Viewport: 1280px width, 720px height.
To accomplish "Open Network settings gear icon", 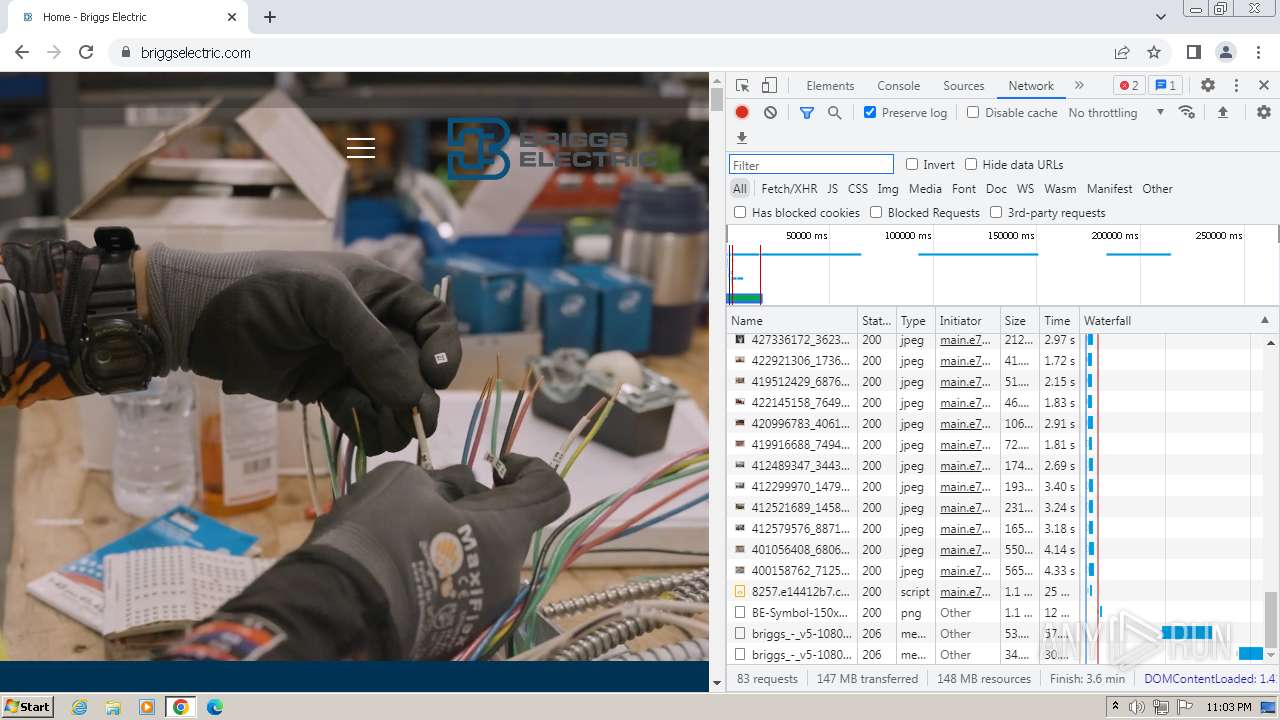I will coord(1264,112).
